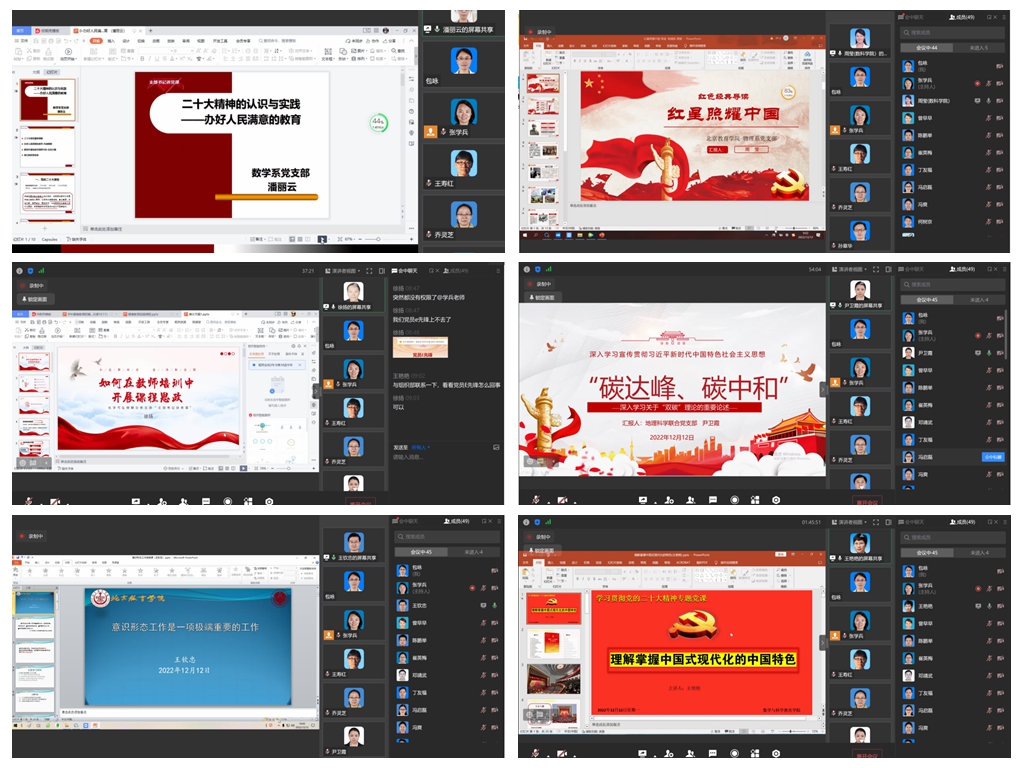The width and height of the screenshot is (1024, 768).
Task: Open the members icon in 碳达峰 meeting toolbar
Action: pyautogui.click(x=690, y=500)
